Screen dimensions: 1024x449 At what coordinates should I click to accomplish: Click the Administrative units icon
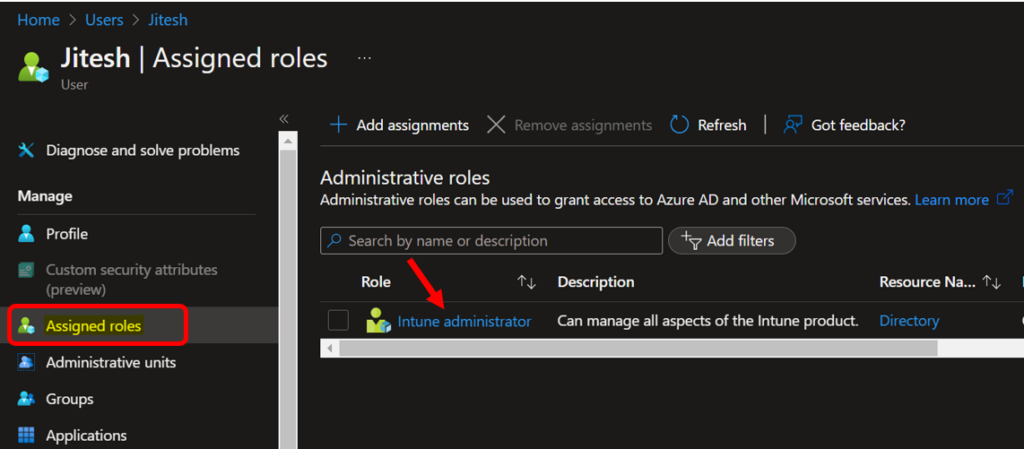(x=26, y=362)
